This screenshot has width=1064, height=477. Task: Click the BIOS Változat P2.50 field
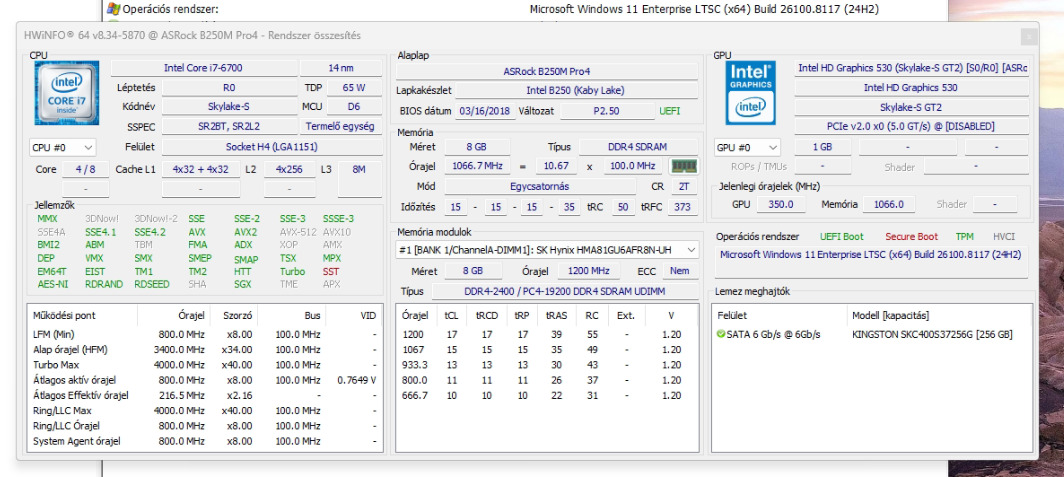605,111
